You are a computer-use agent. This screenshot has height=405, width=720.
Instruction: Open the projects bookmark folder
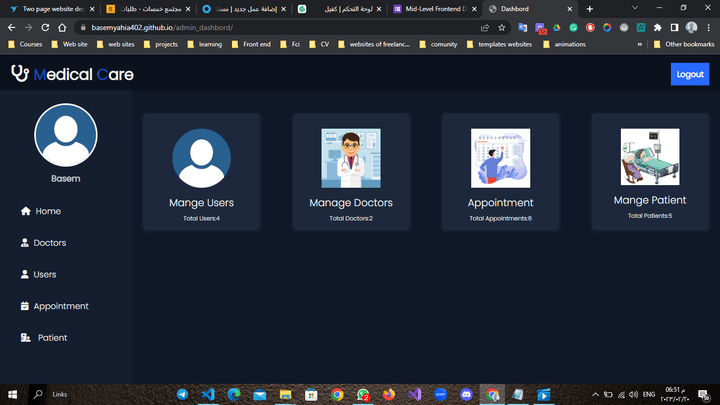161,45
